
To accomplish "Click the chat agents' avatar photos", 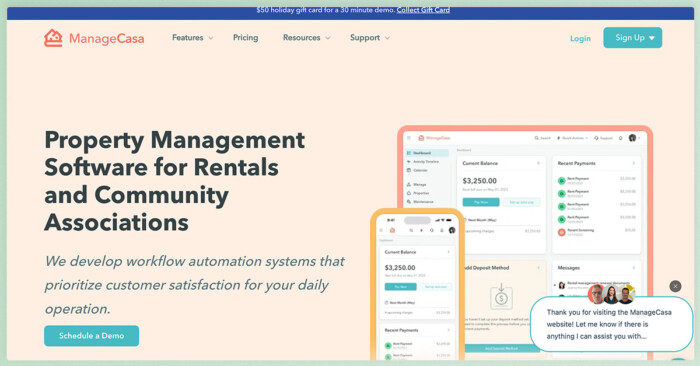I will click(611, 294).
